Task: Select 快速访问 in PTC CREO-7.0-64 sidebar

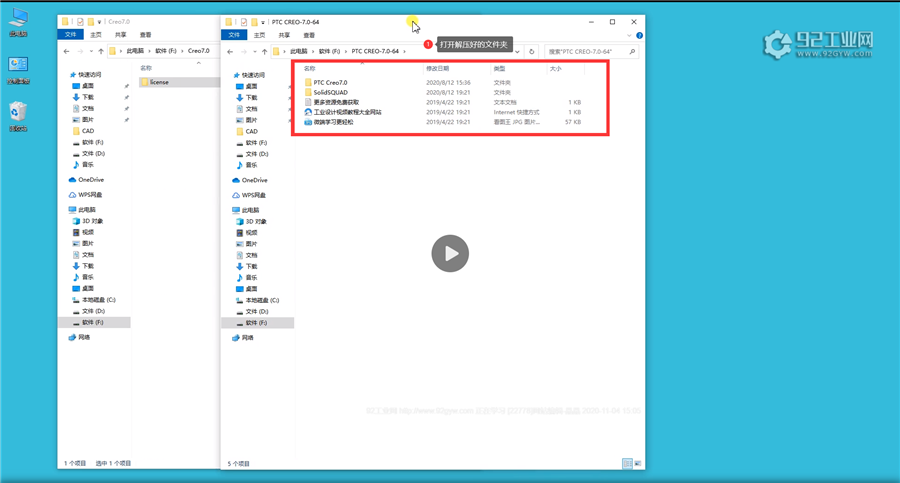Action: click(249, 75)
